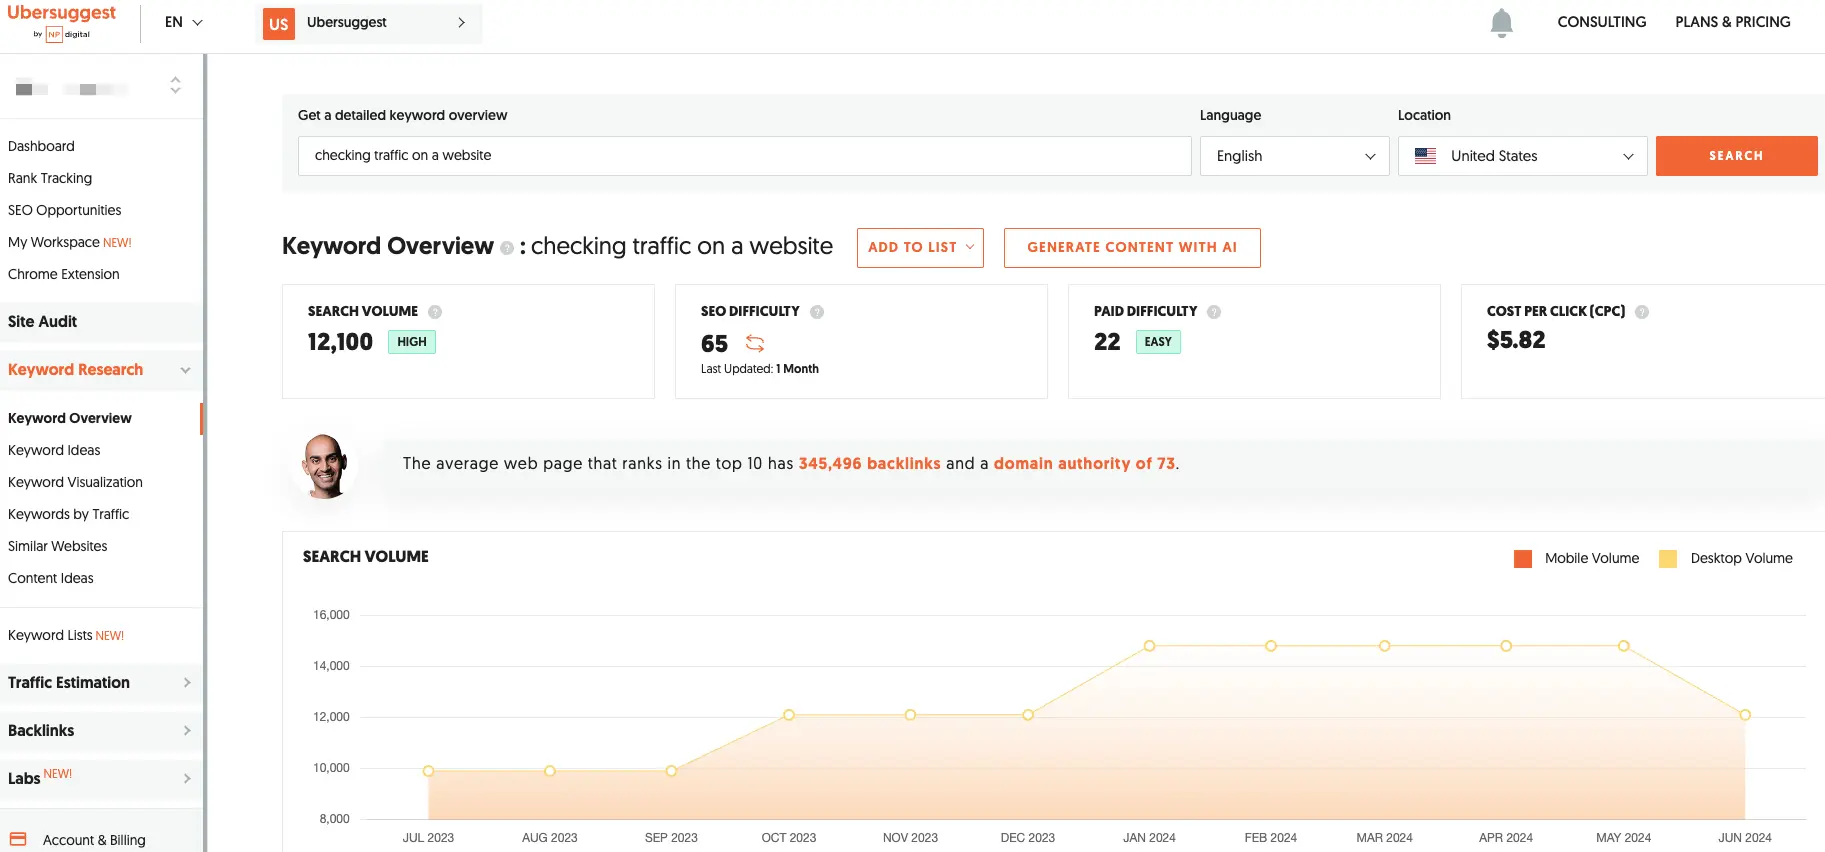Open Search Volume help tooltip icon
The width and height of the screenshot is (1825, 852).
[435, 312]
